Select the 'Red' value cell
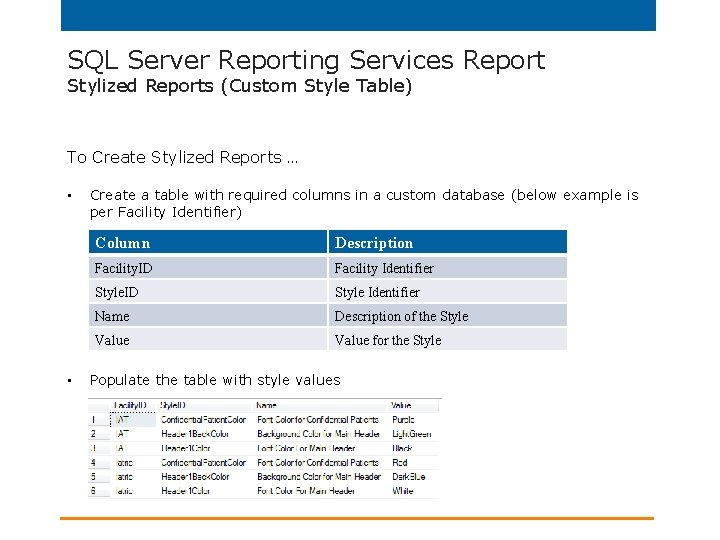 coord(399,462)
